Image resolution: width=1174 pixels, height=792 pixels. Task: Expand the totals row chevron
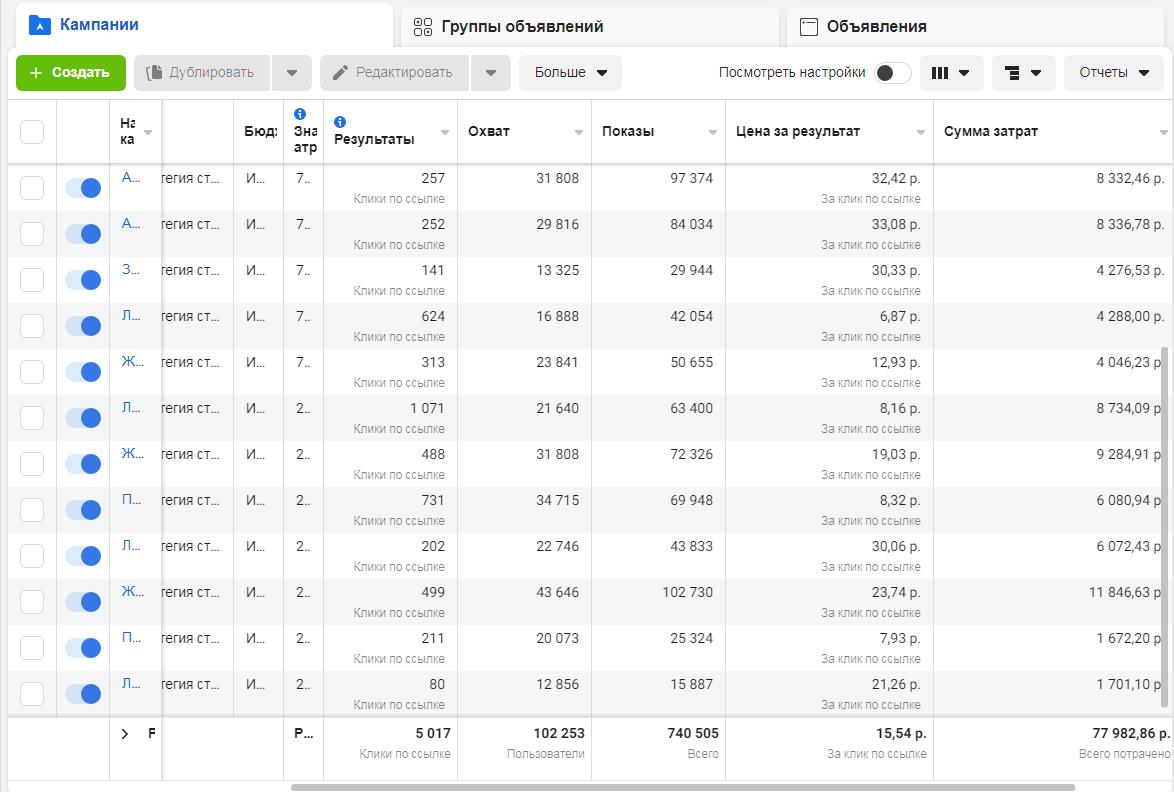tap(125, 734)
